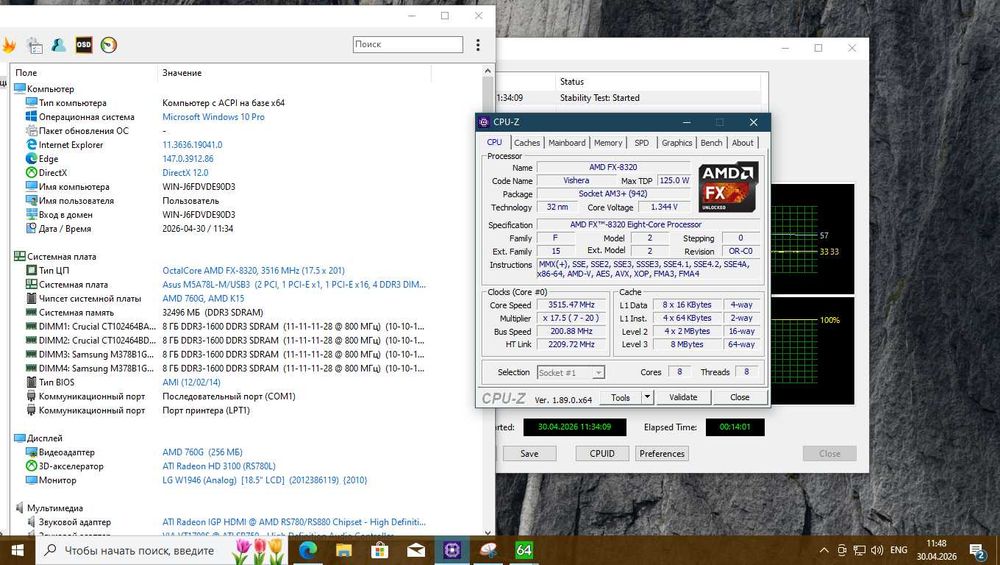Open the AMD 760G (256 МБ) video adapter link
Image resolution: width=1000 pixels, height=565 pixels.
(x=202, y=452)
